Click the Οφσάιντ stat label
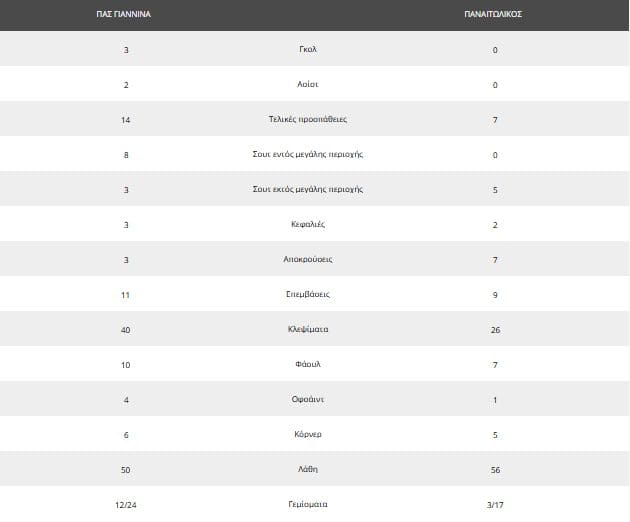Viewport: 630px width, 522px height. 309,399
